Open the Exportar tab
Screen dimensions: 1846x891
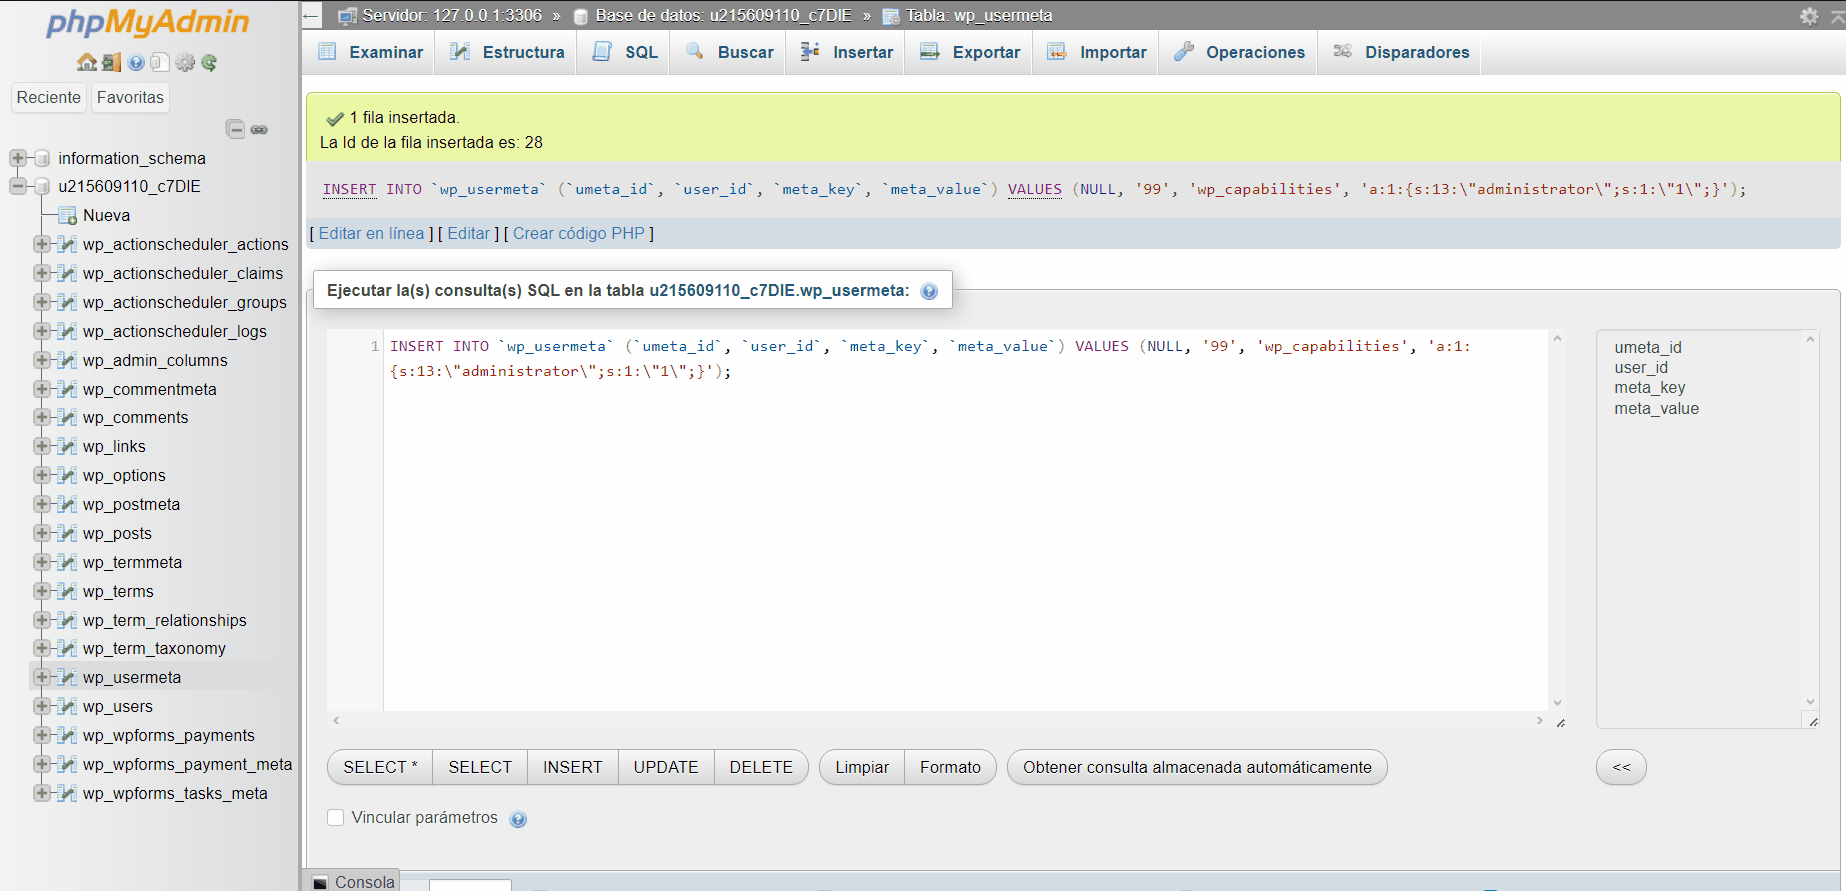click(970, 52)
